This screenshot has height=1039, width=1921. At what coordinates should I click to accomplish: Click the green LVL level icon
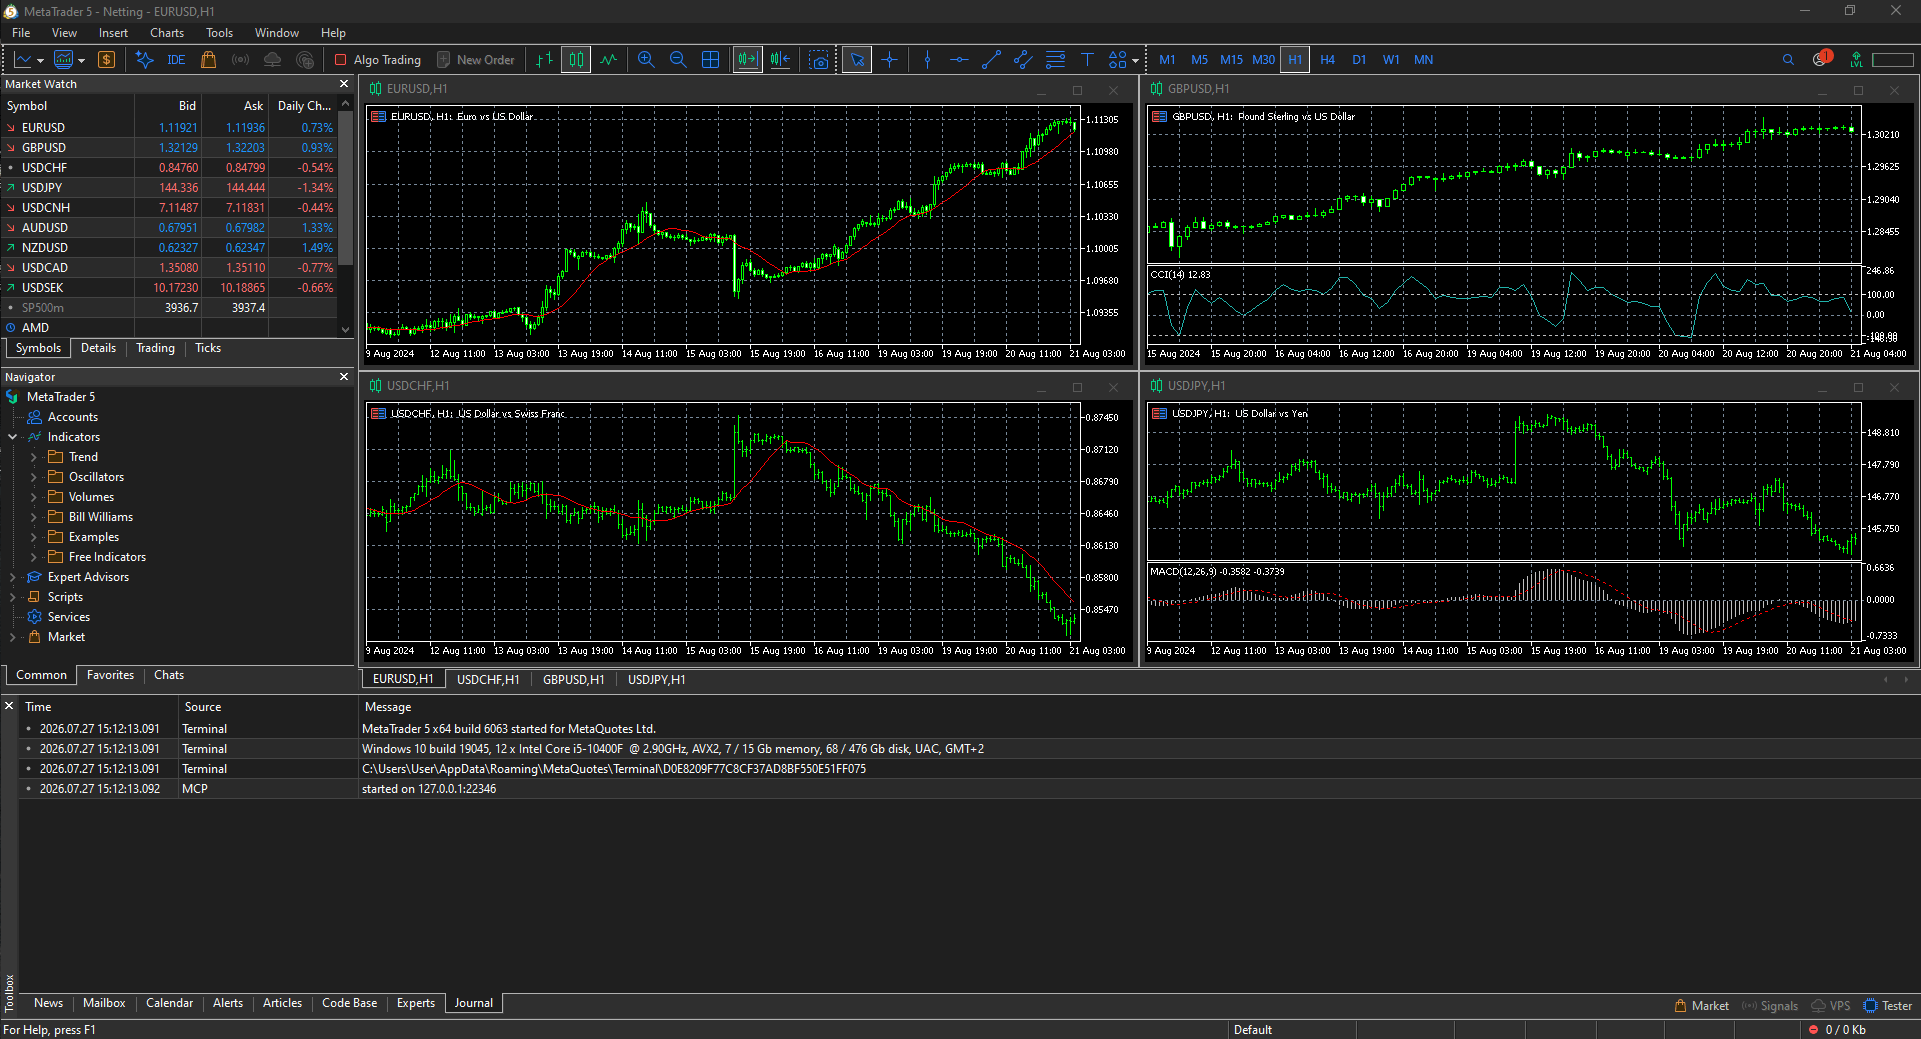[1856, 60]
